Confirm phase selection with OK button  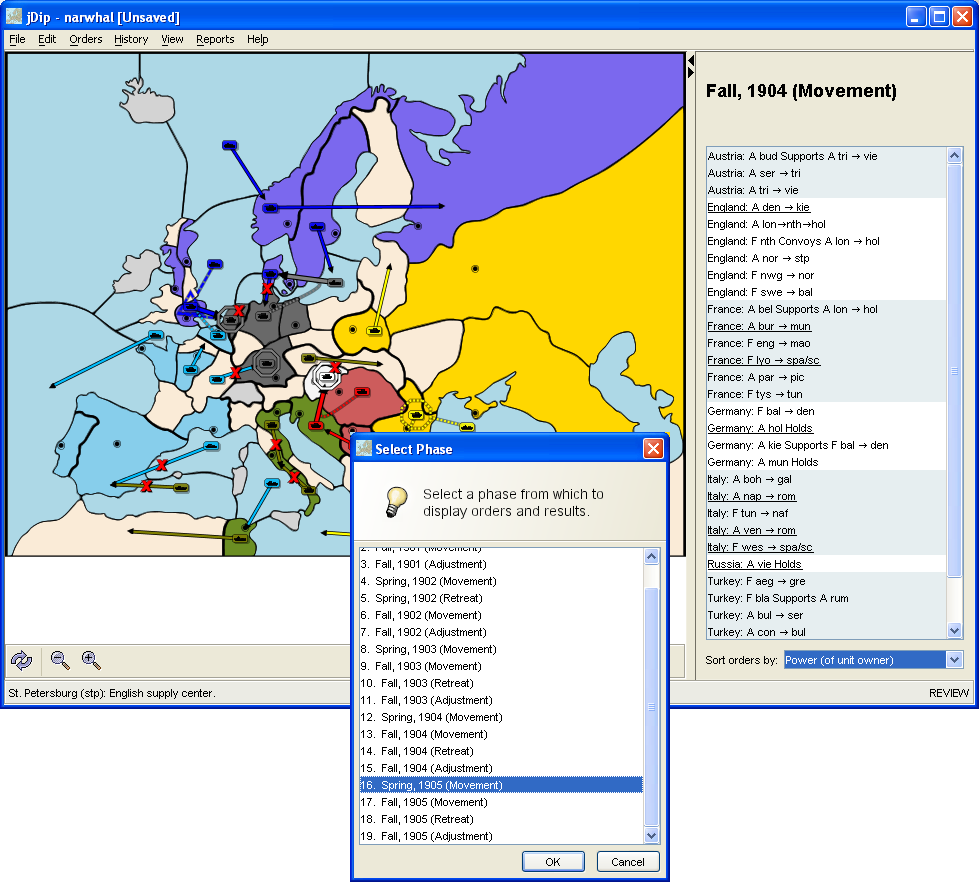[553, 862]
